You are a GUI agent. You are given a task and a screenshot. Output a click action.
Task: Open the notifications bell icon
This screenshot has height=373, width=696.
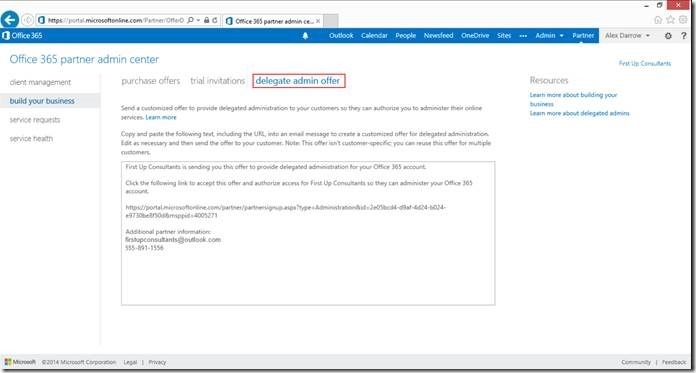305,36
